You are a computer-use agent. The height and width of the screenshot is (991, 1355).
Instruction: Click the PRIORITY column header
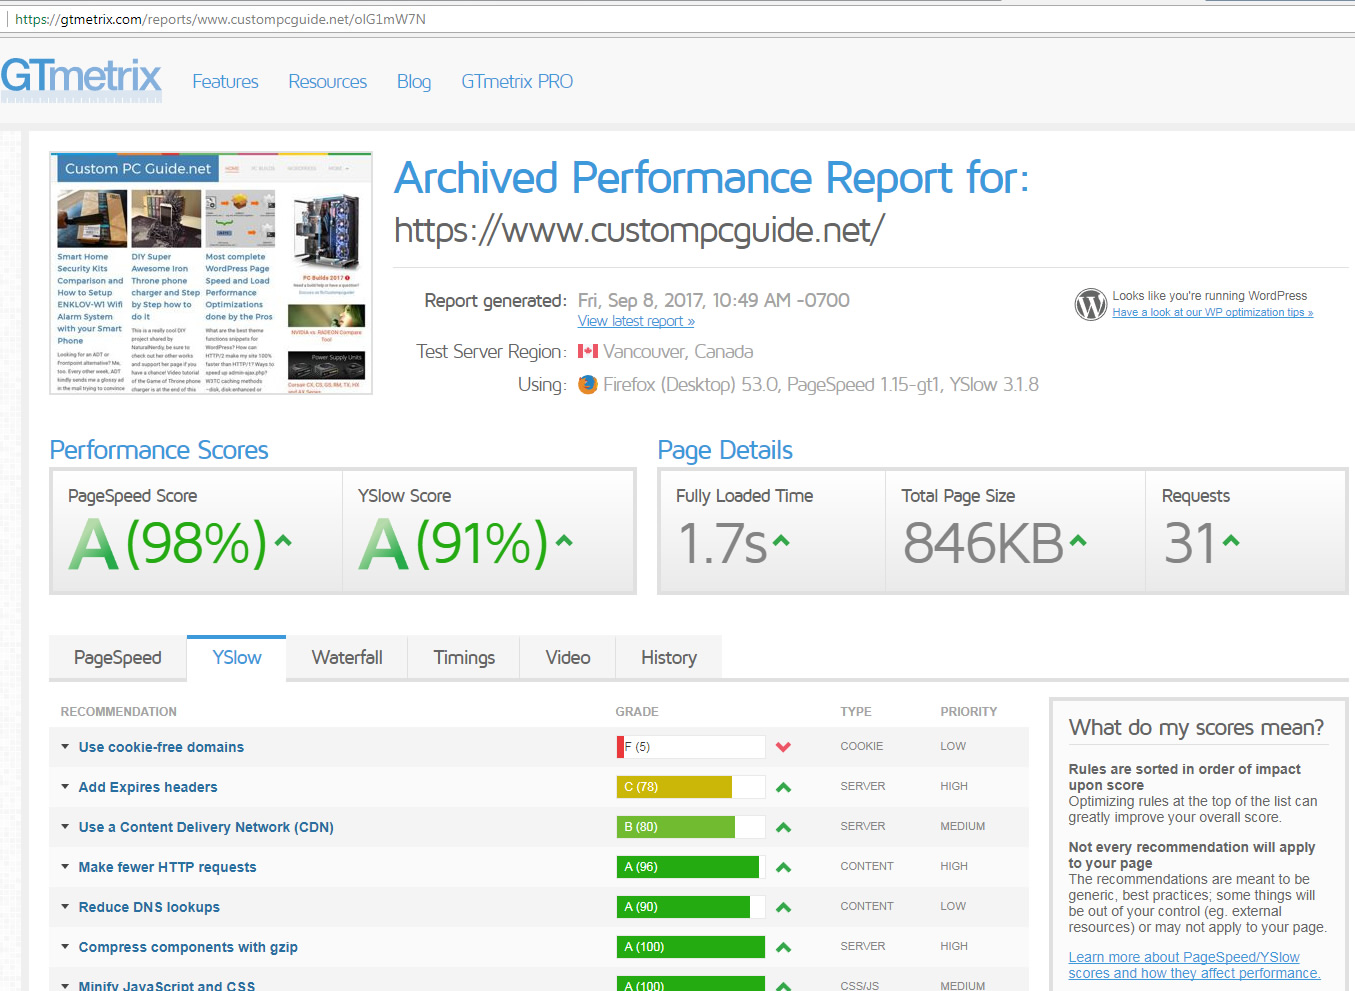pos(969,712)
